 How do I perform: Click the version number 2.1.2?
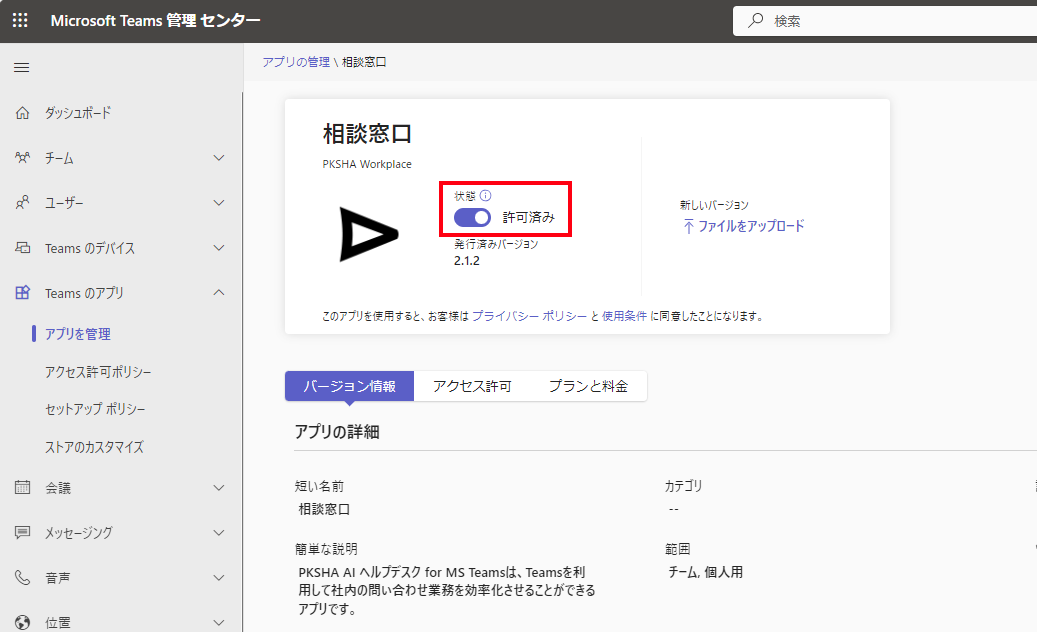click(x=467, y=260)
